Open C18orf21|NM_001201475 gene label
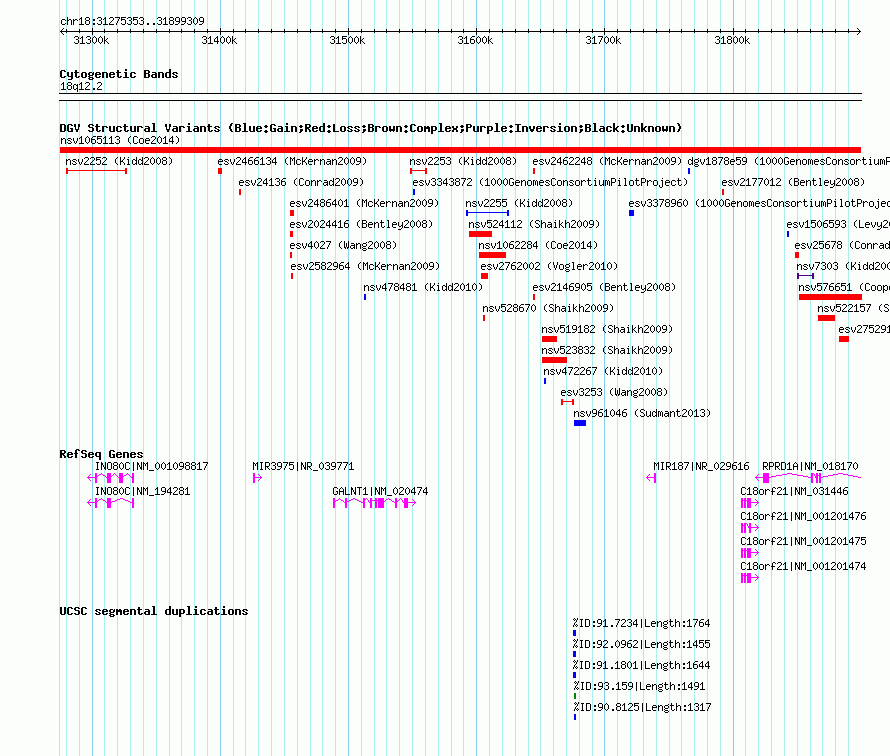The width and height of the screenshot is (890, 756). [803, 541]
